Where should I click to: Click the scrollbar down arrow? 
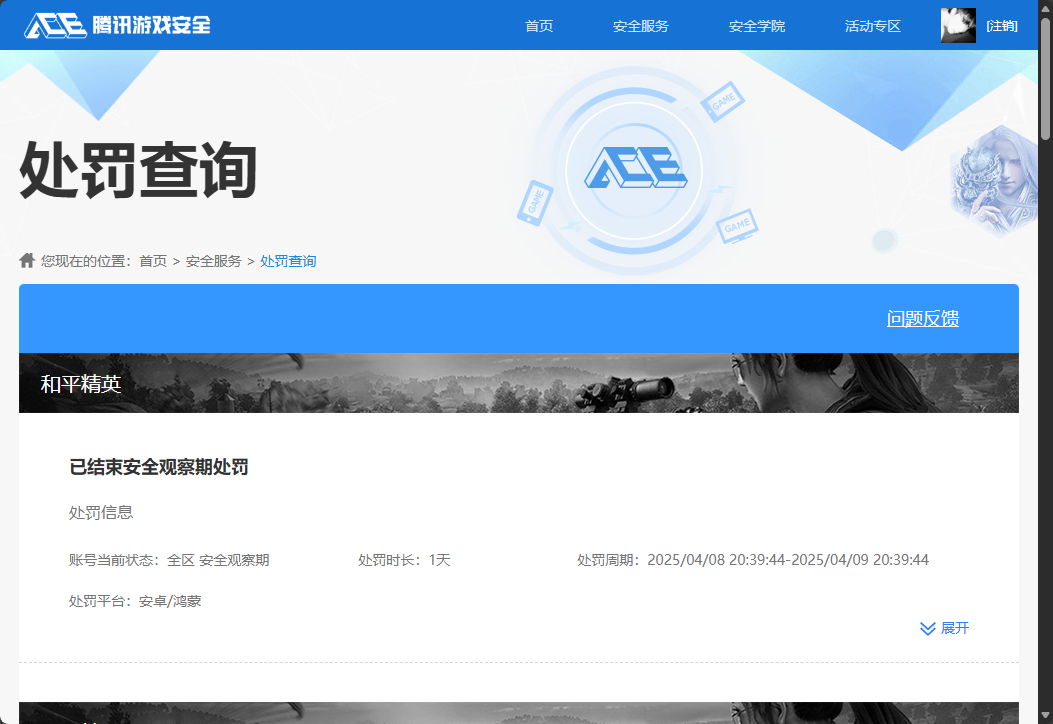pyautogui.click(x=1045, y=716)
